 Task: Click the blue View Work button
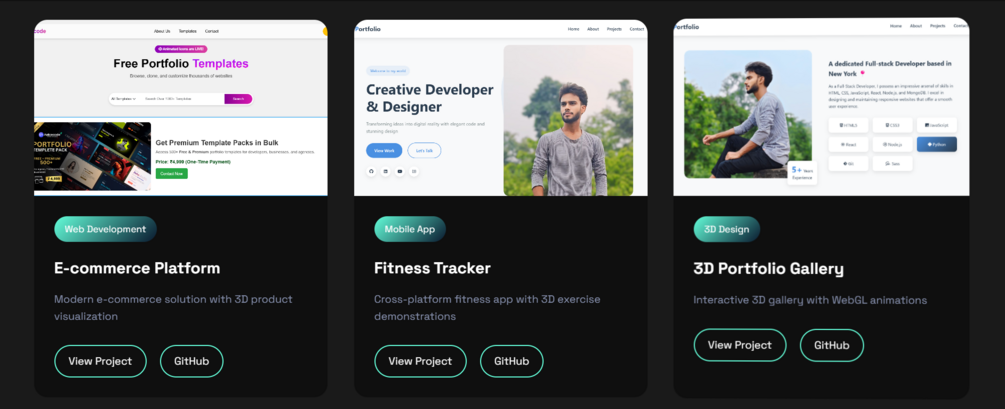pos(384,150)
